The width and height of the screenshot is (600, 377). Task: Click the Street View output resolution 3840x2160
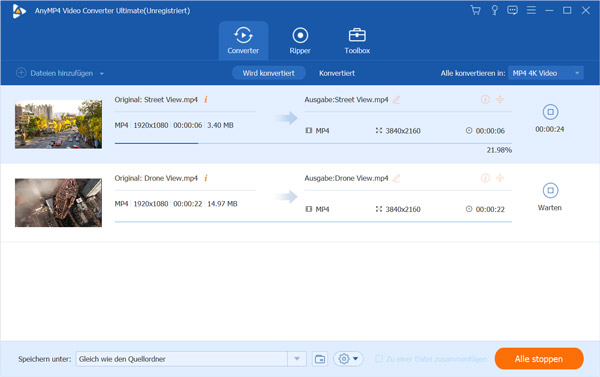403,131
